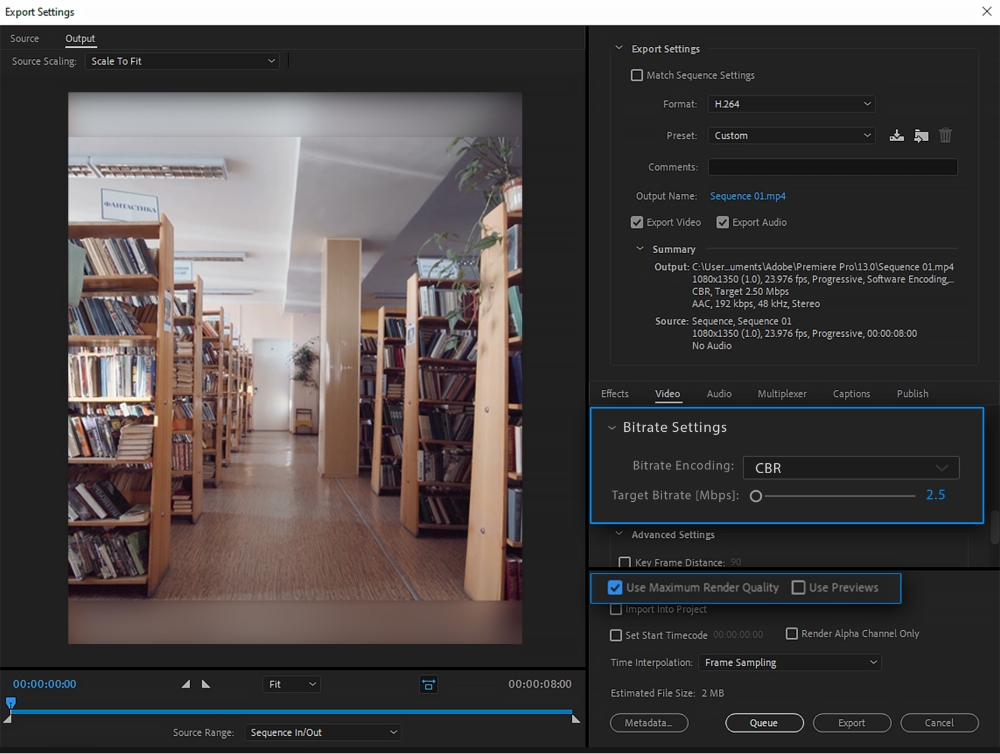Click the Save Preset icon
Image resolution: width=1000 pixels, height=754 pixels.
click(896, 136)
